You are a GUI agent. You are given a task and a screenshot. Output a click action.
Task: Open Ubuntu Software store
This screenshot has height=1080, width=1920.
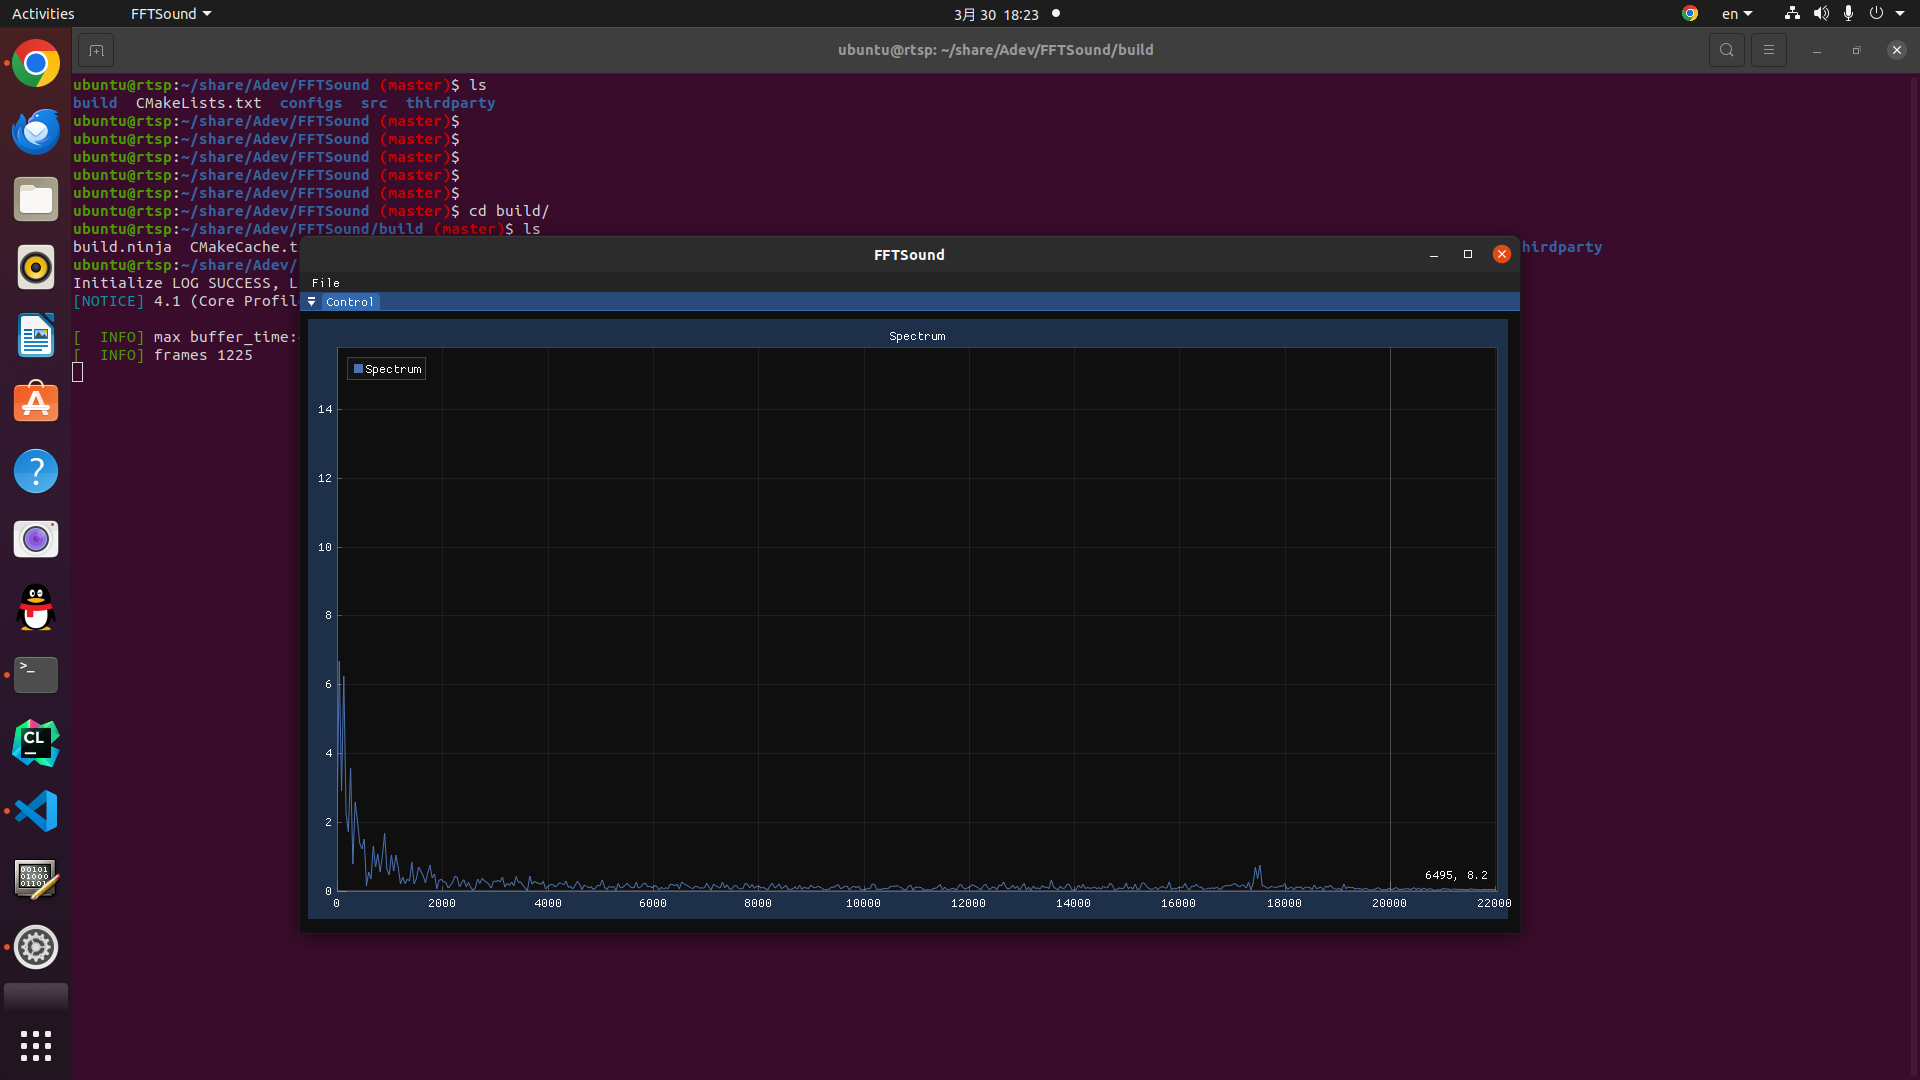tap(36, 403)
